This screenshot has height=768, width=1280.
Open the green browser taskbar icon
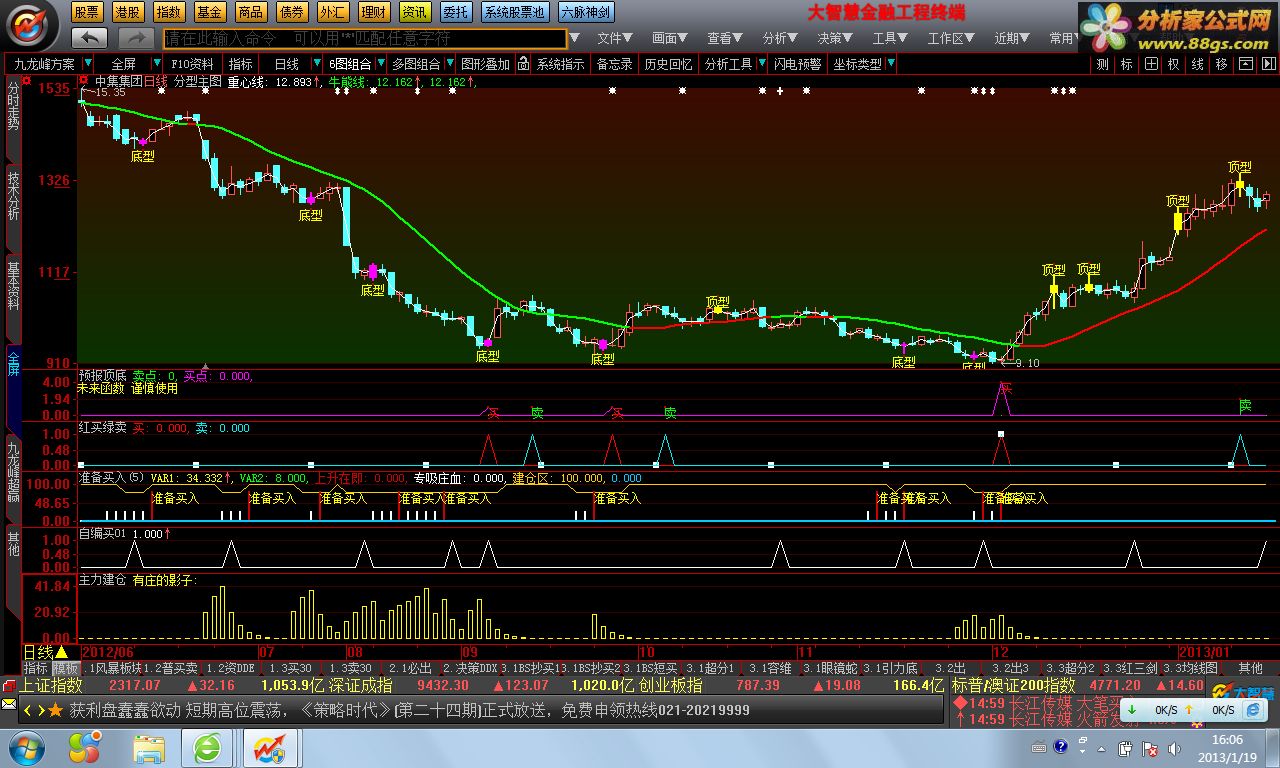209,748
